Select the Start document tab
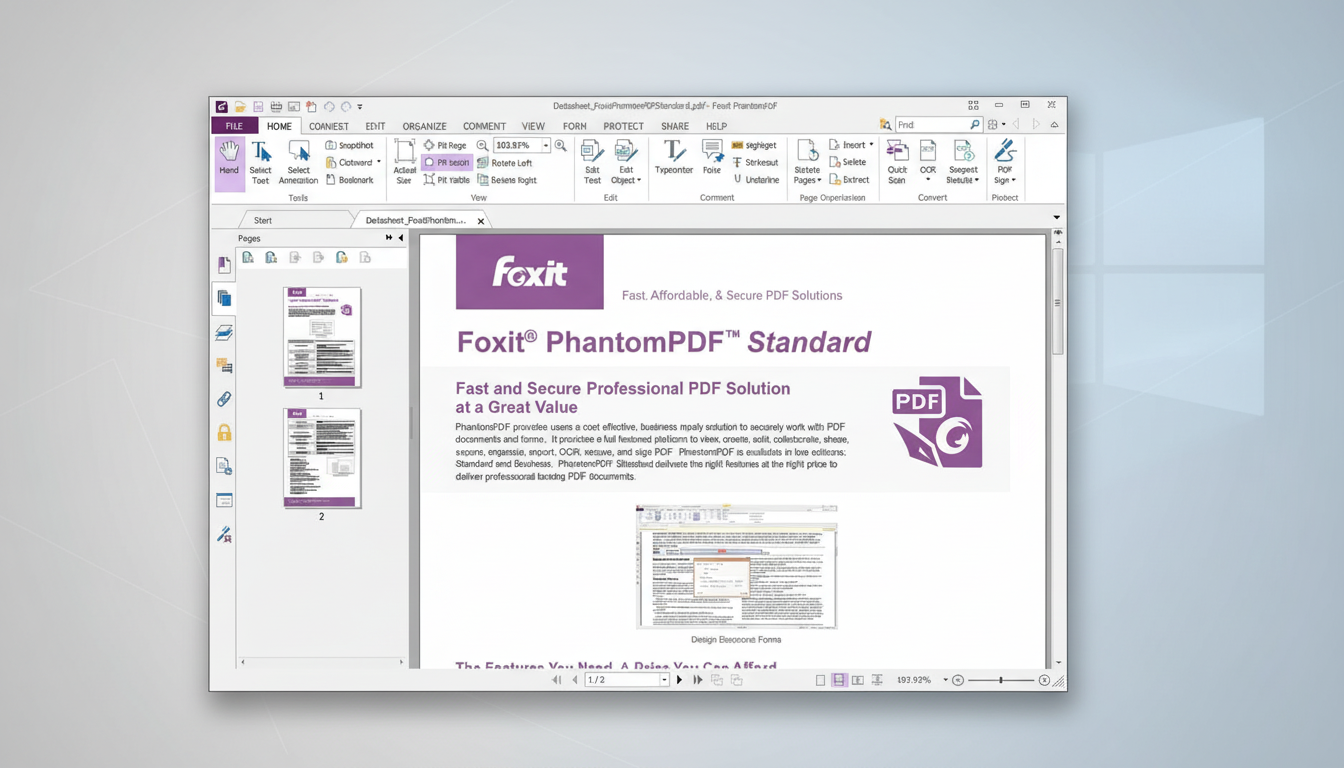The width and height of the screenshot is (1344, 768). (x=261, y=220)
